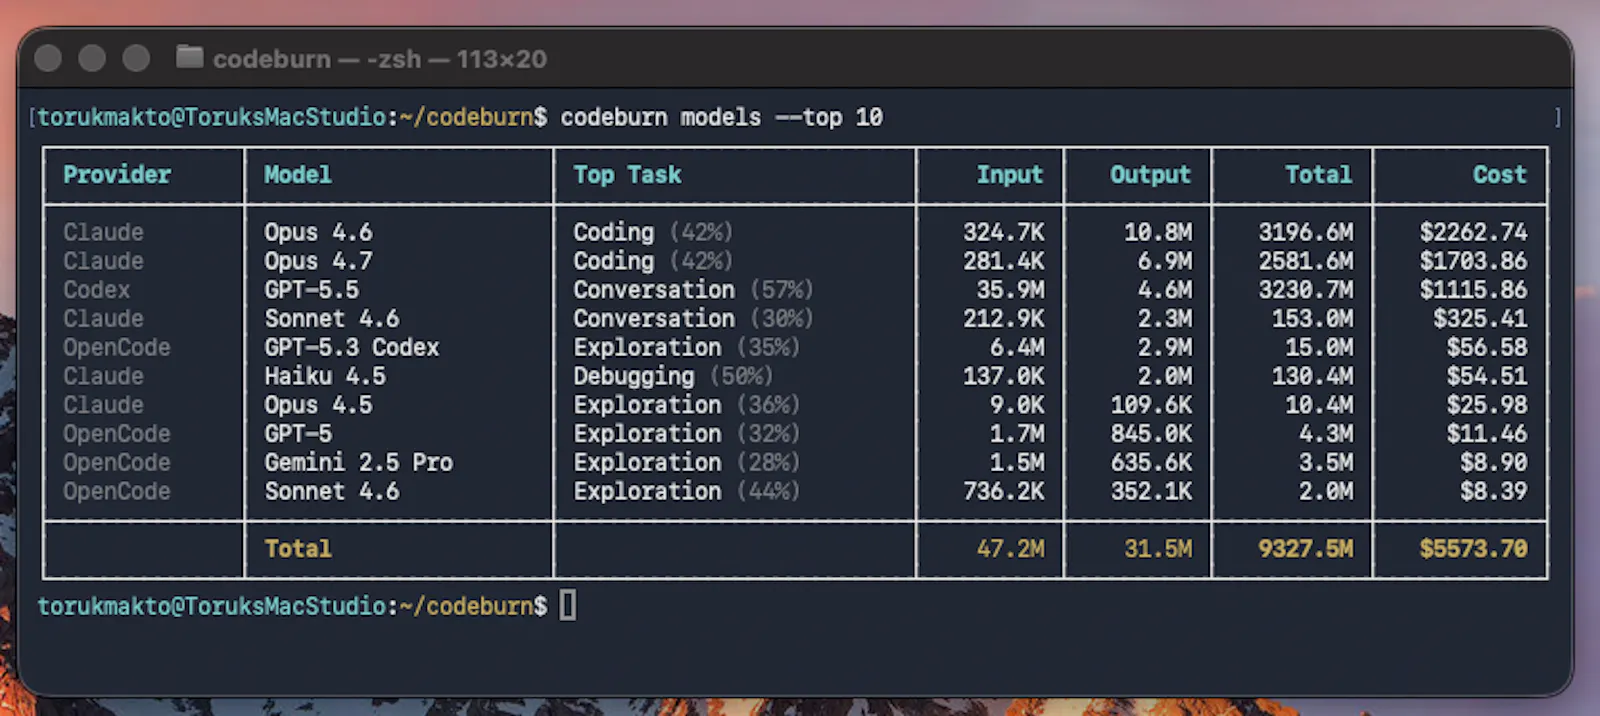Click 'Coding (42%)' in the Opus 4.6 row
1600x716 pixels.
[x=653, y=232]
